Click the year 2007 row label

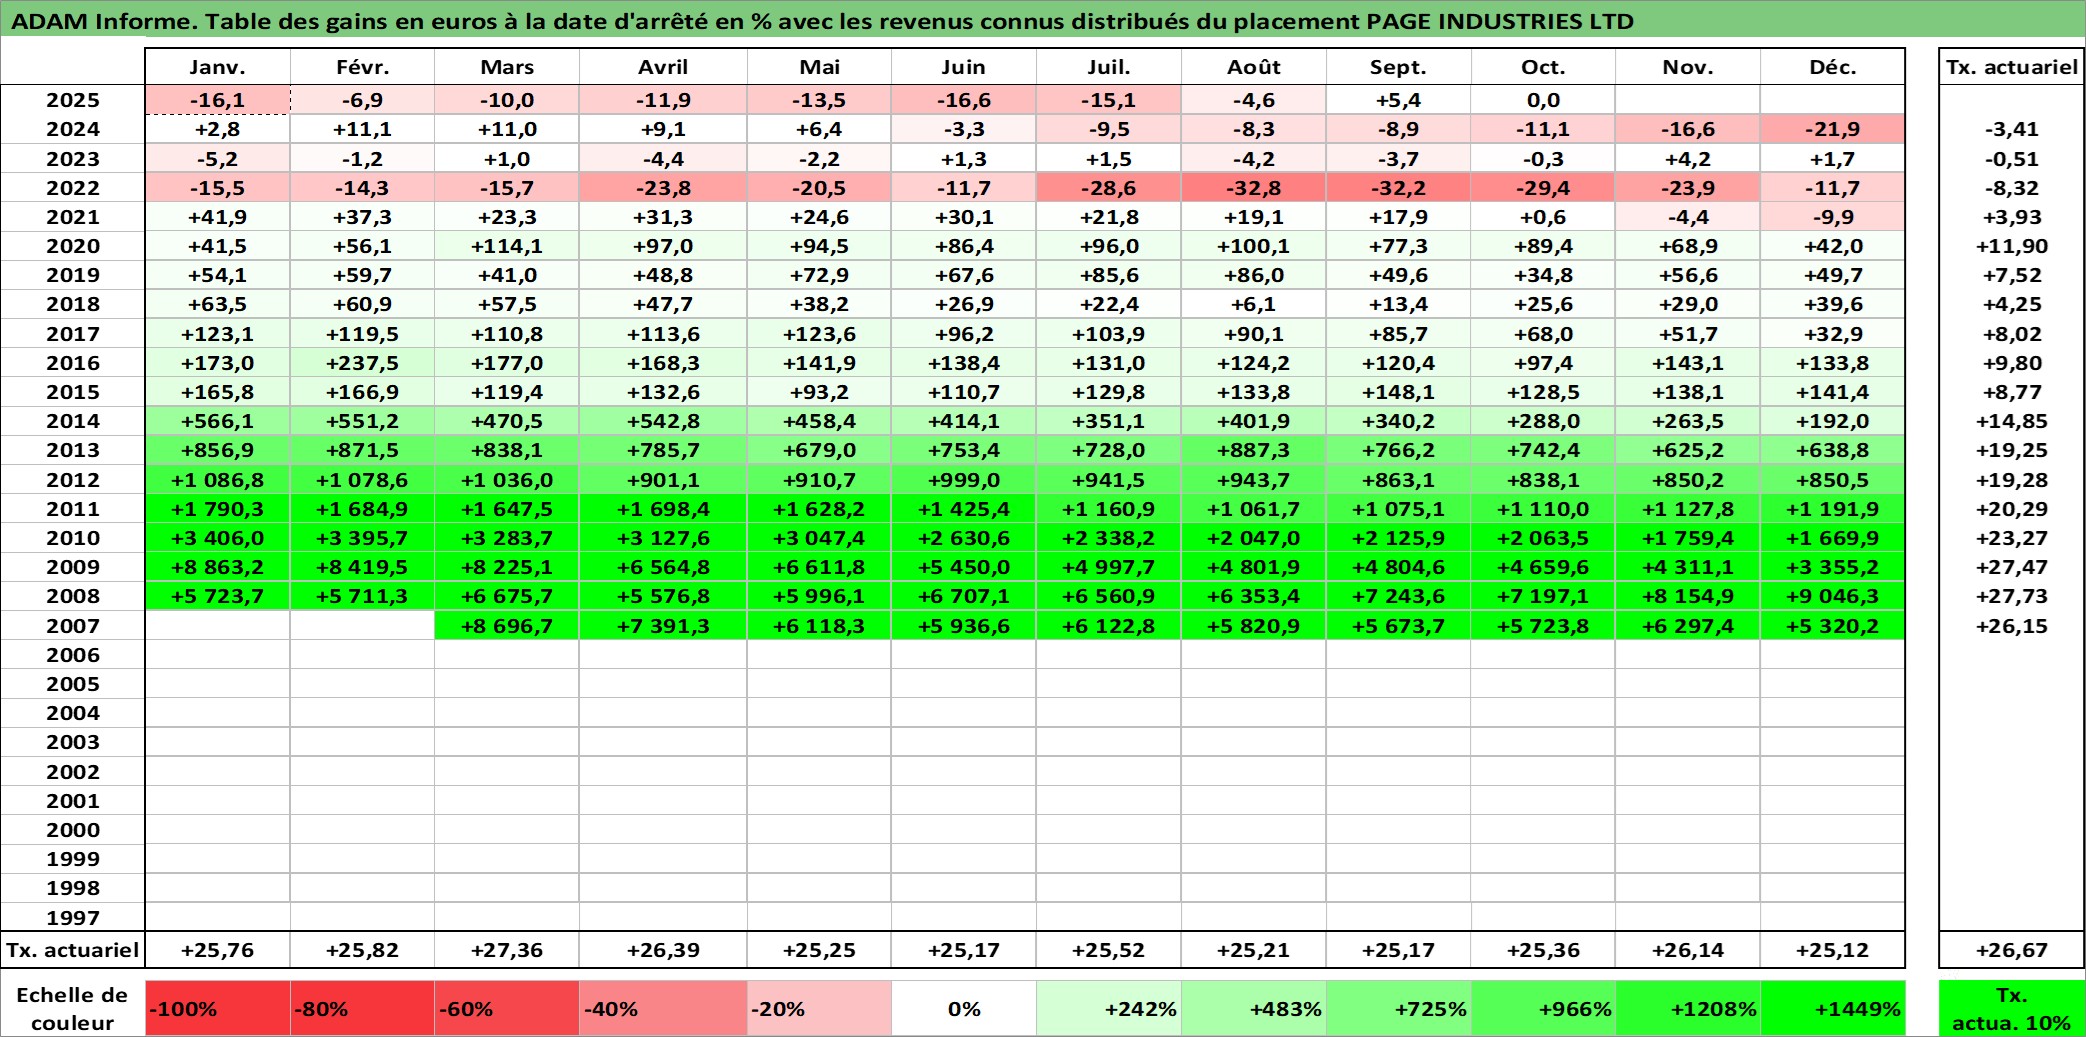pyautogui.click(x=73, y=626)
